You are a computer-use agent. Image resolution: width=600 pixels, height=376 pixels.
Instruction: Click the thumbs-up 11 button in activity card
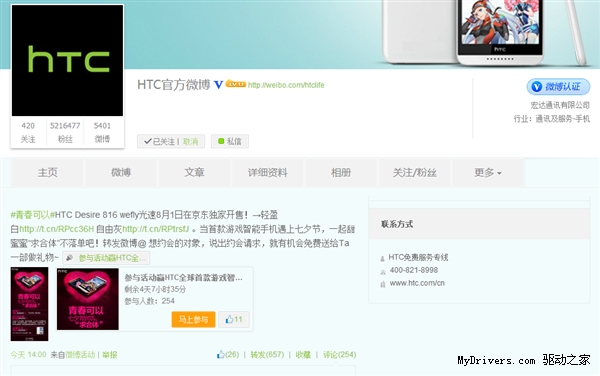[234, 319]
